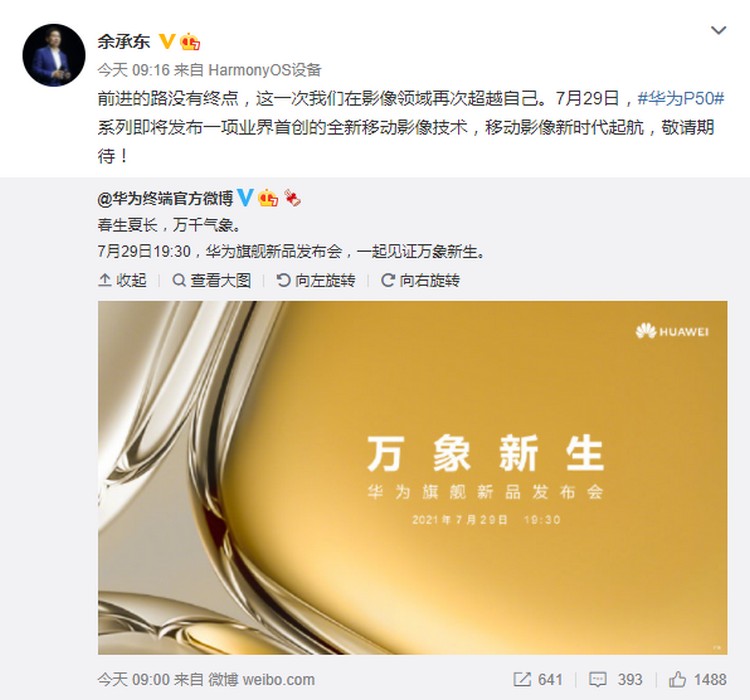
Task: Click the membership crown badge beside 余承东
Action: [190, 42]
